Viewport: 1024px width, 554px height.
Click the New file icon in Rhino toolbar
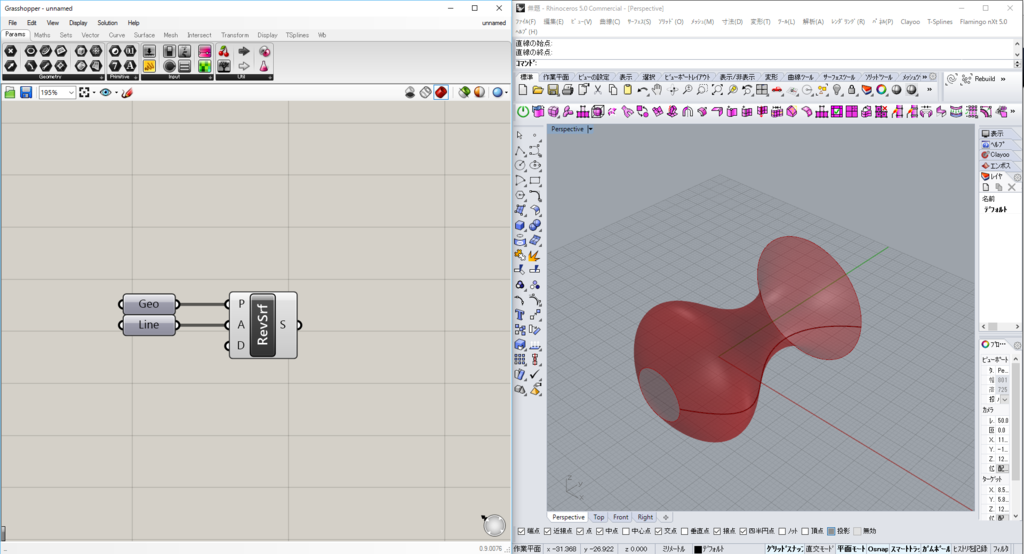click(x=523, y=90)
